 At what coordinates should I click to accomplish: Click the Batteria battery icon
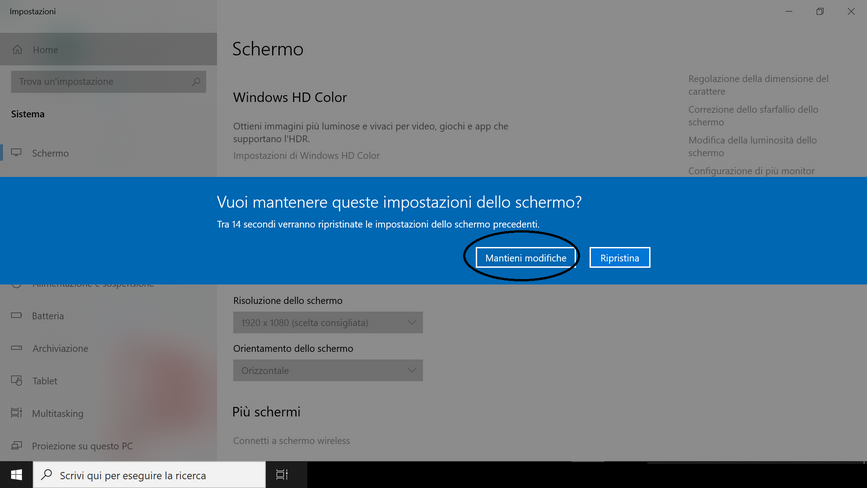point(17,316)
